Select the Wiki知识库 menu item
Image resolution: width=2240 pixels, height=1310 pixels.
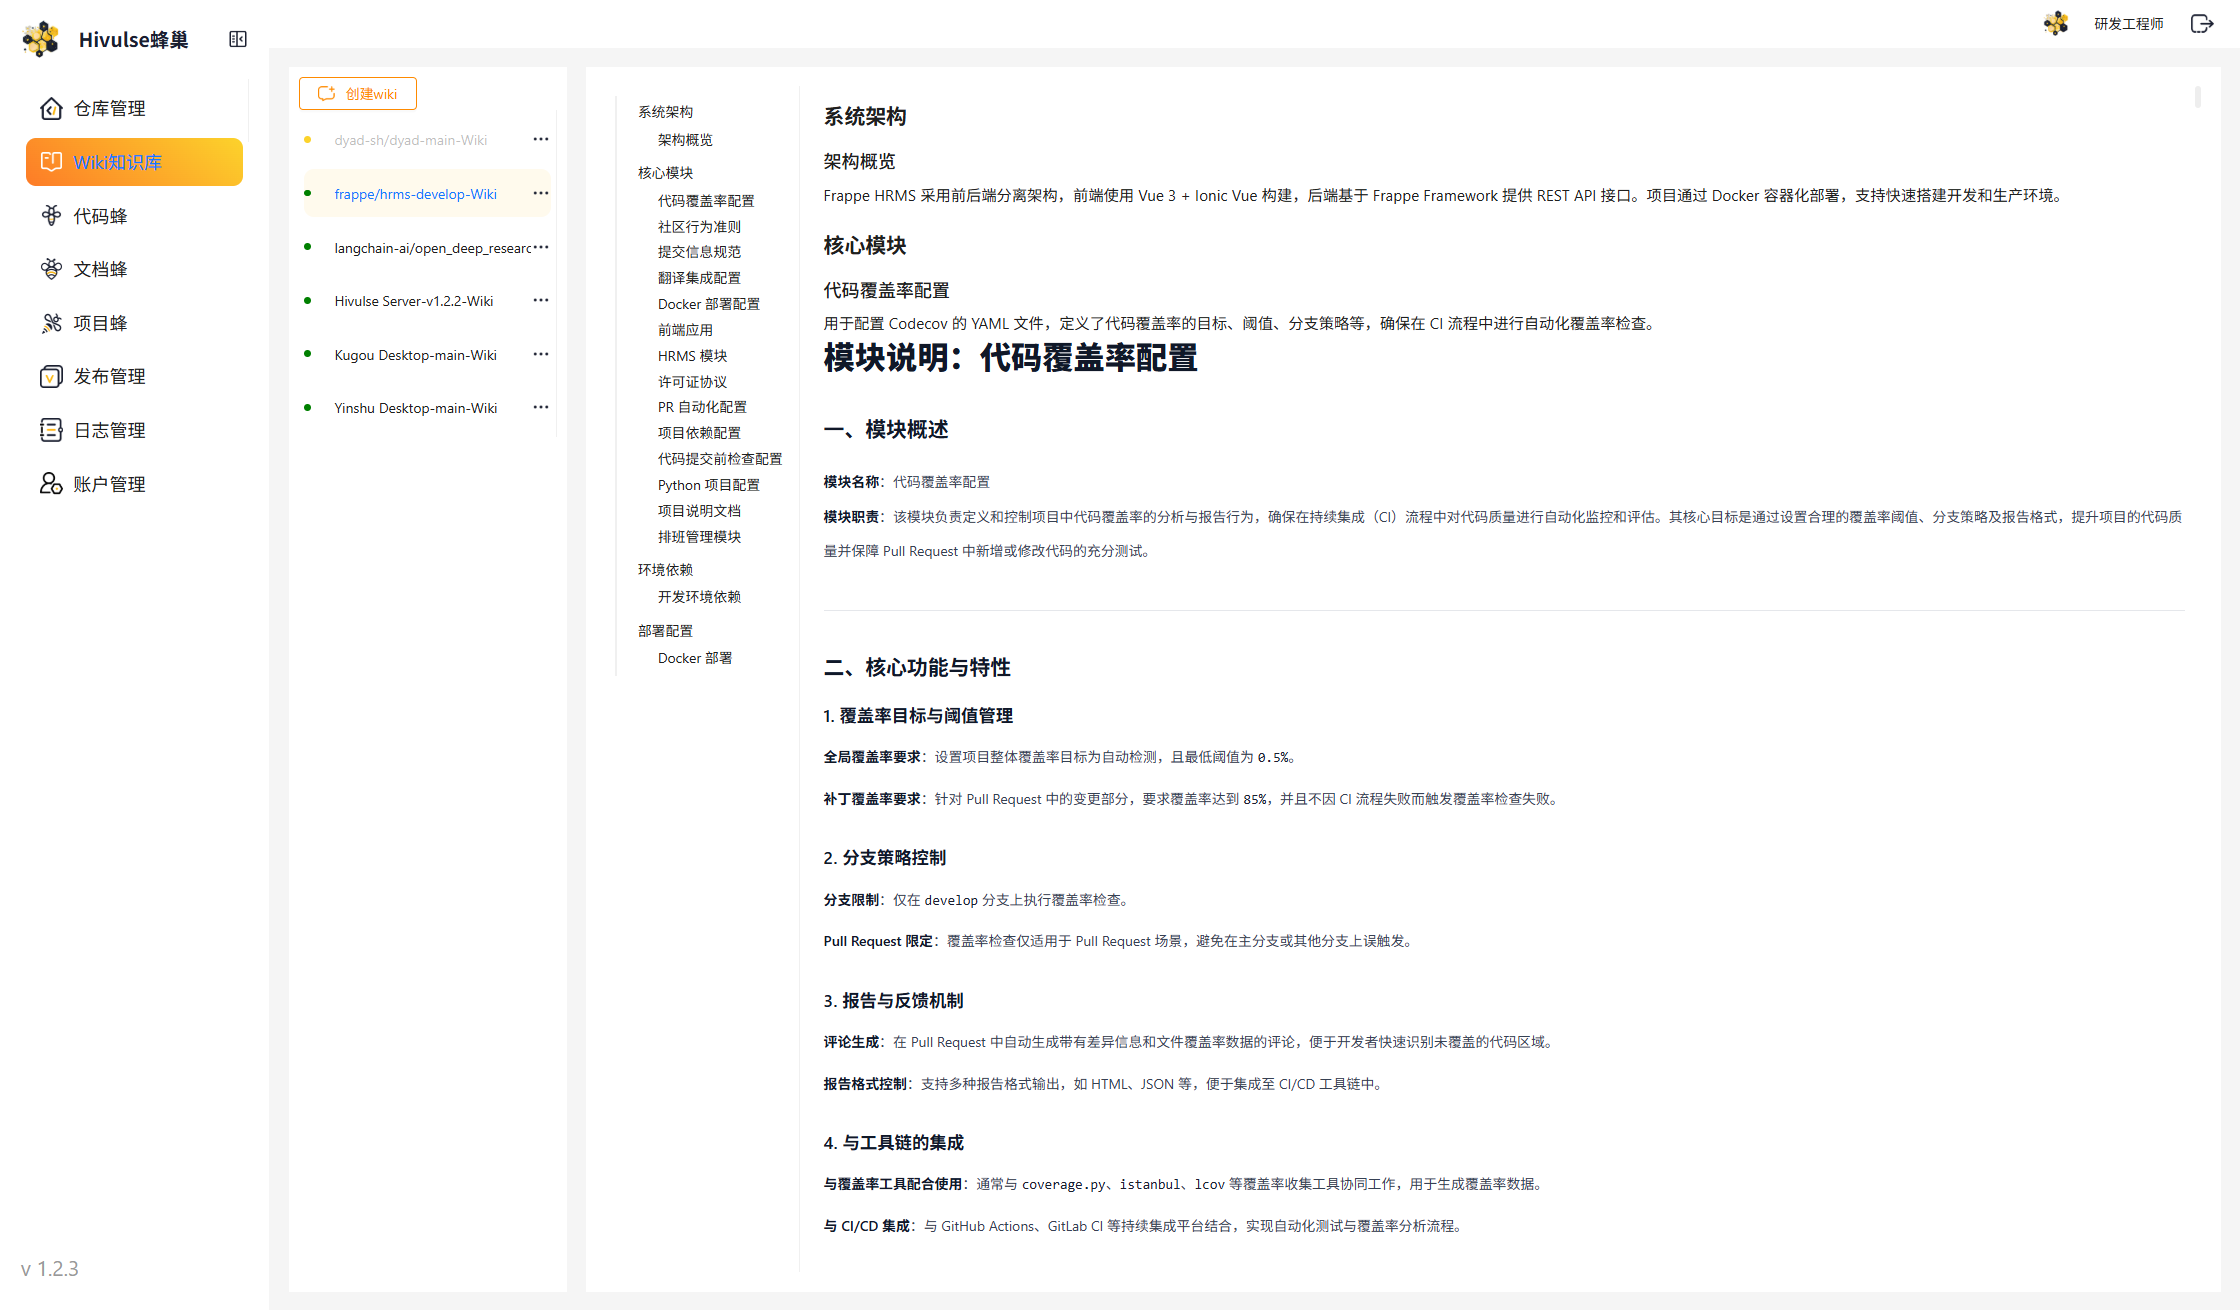point(134,162)
